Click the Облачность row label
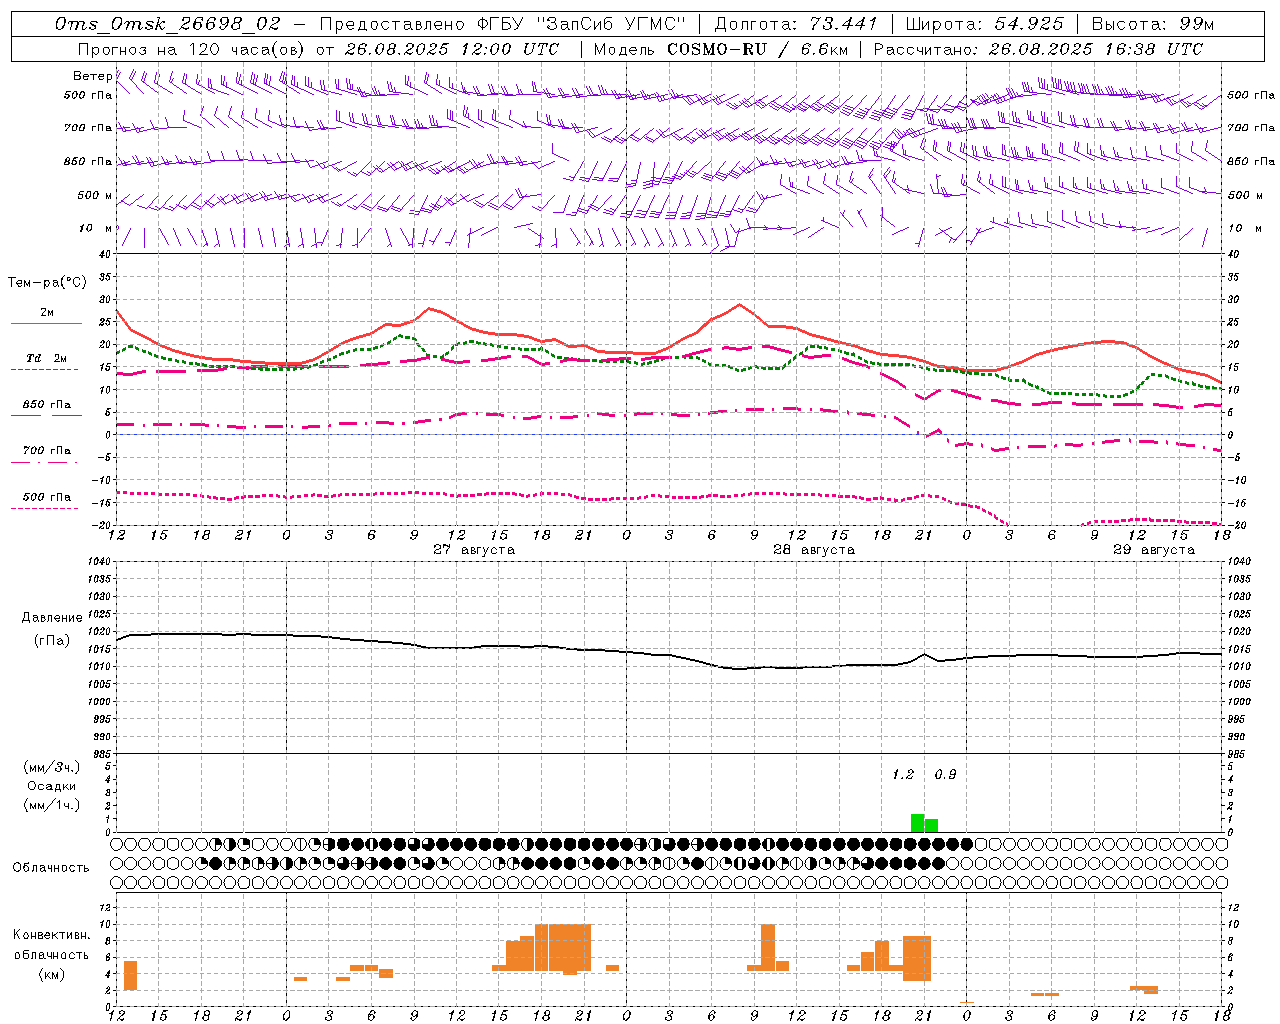Viewport: 1280px width, 1024px height. (x=51, y=868)
